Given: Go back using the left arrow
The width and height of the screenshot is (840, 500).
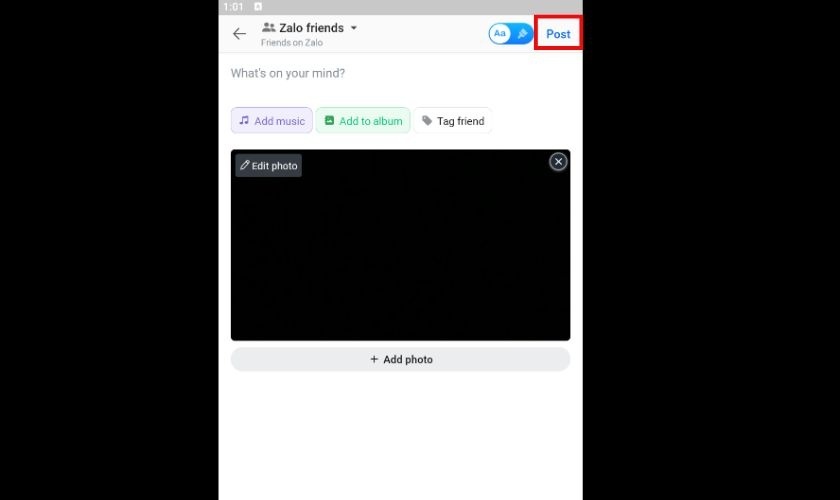Looking at the screenshot, I should point(239,34).
